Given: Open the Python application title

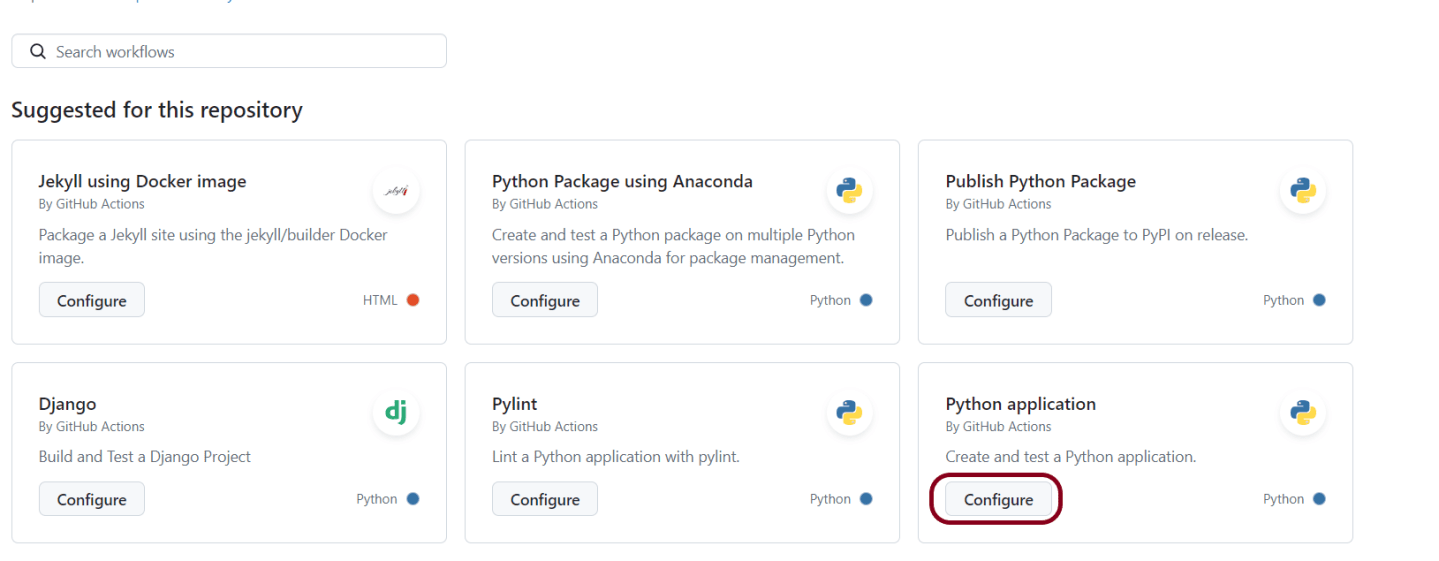Looking at the screenshot, I should click(x=1021, y=404).
